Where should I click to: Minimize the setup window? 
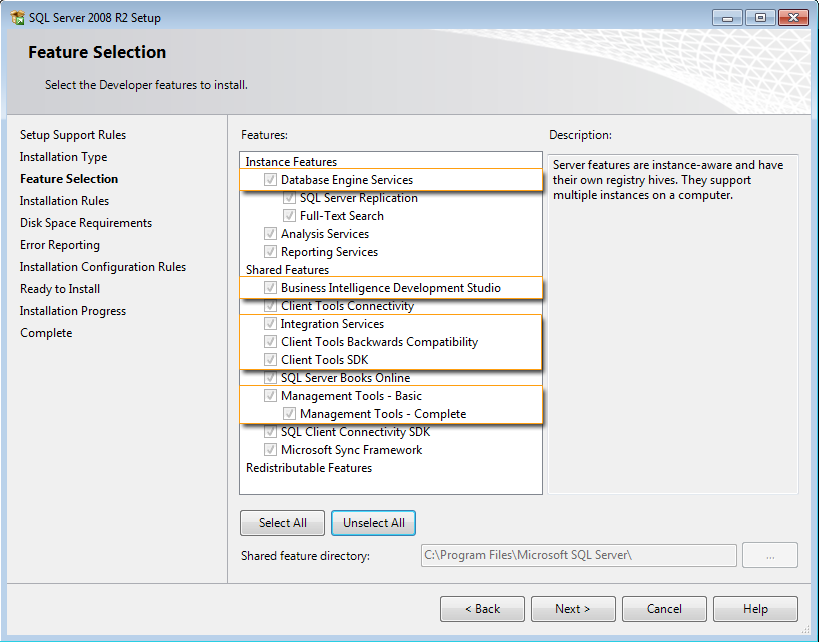click(x=727, y=18)
